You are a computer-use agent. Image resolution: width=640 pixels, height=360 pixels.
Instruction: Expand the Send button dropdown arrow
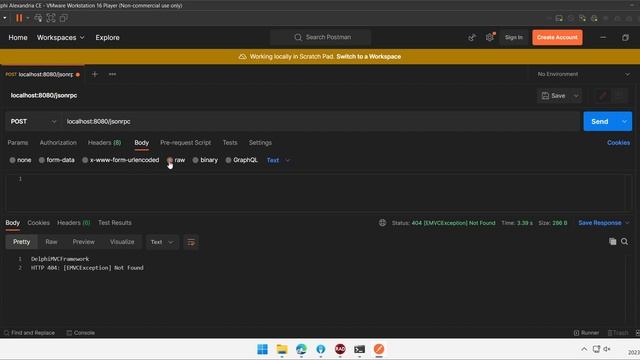click(624, 122)
